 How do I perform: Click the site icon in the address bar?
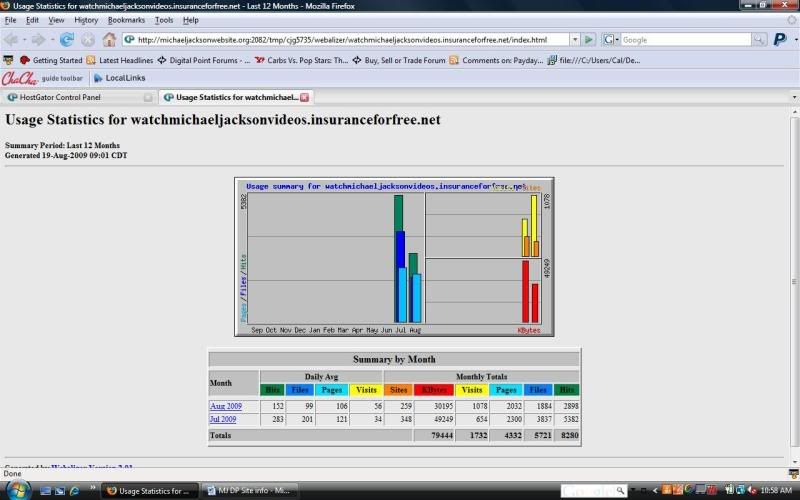[130, 39]
